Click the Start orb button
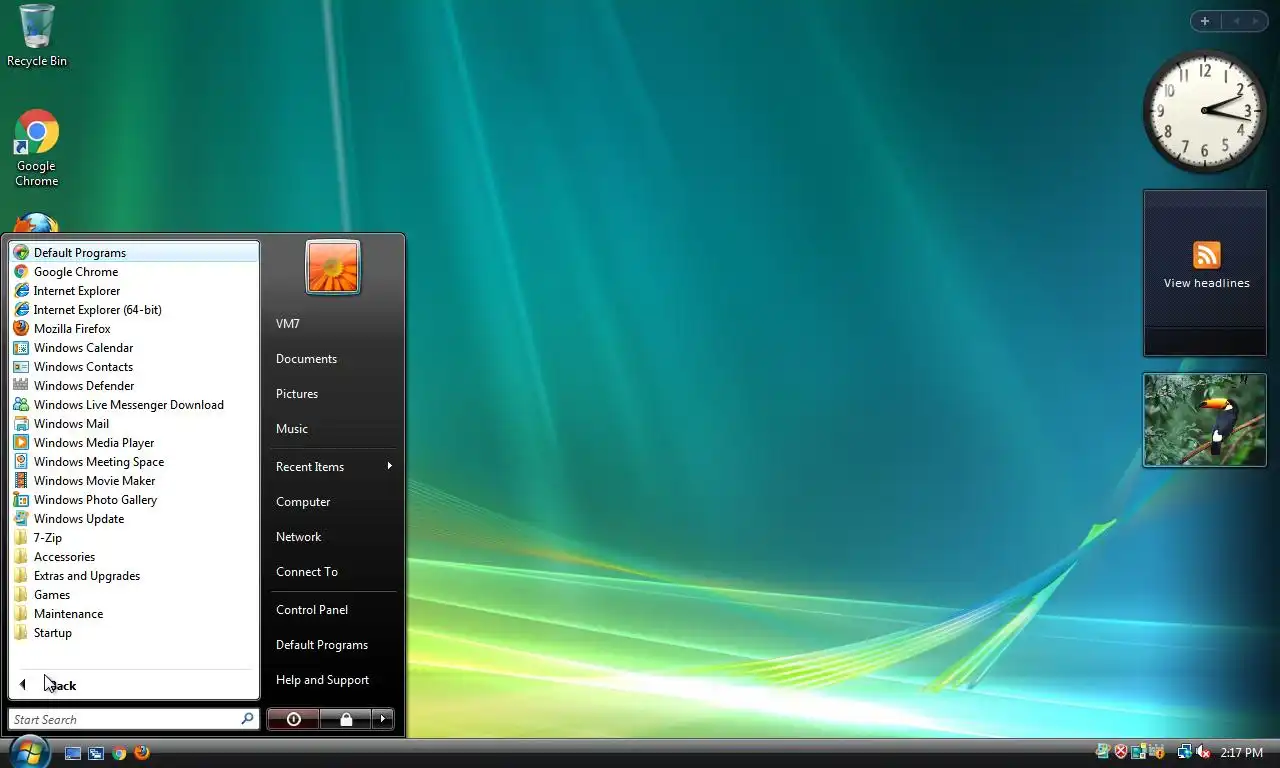Image resolution: width=1280 pixels, height=768 pixels. (28, 751)
